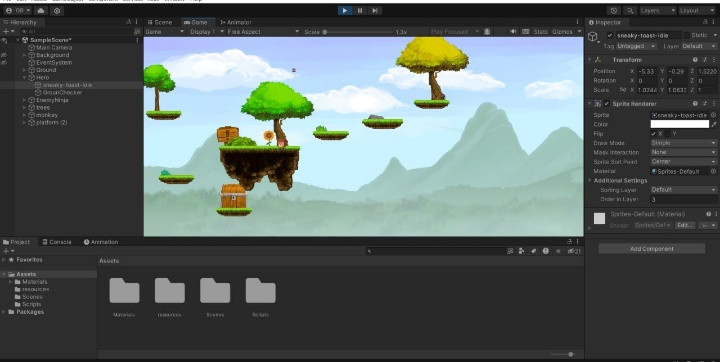
Task: Expand the EnemyNinja object in Hierarchy
Action: click(x=25, y=100)
